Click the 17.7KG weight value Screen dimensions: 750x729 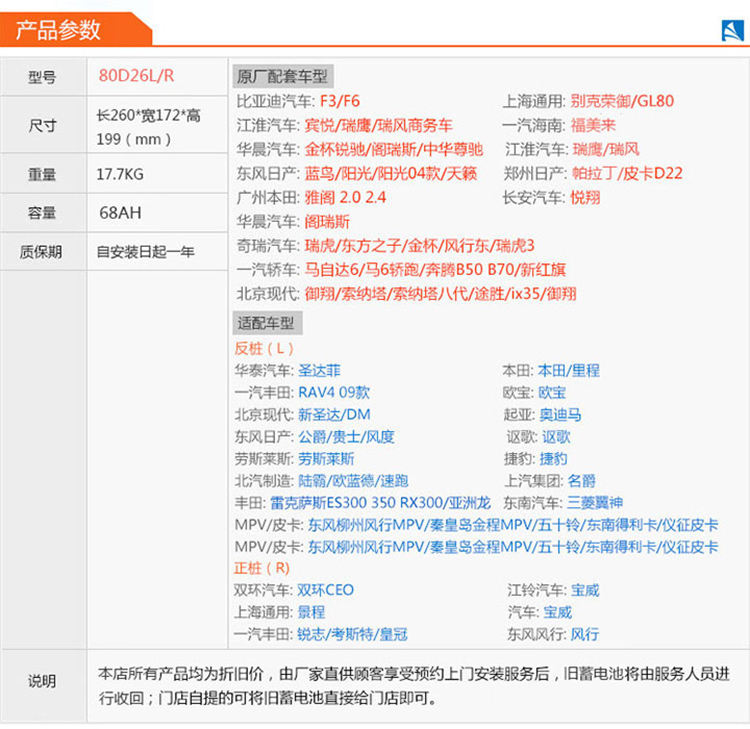pos(120,174)
